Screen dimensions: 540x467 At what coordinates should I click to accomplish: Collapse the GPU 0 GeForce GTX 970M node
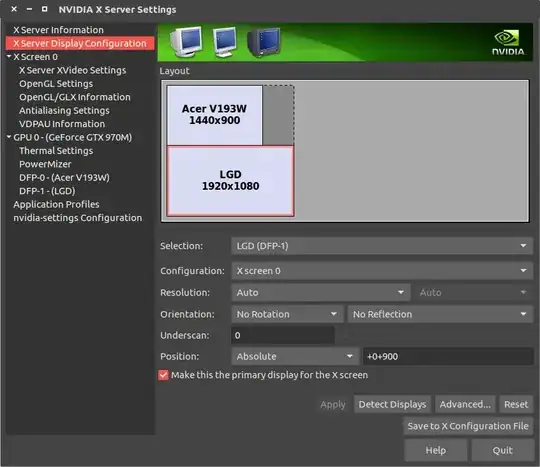coord(9,137)
